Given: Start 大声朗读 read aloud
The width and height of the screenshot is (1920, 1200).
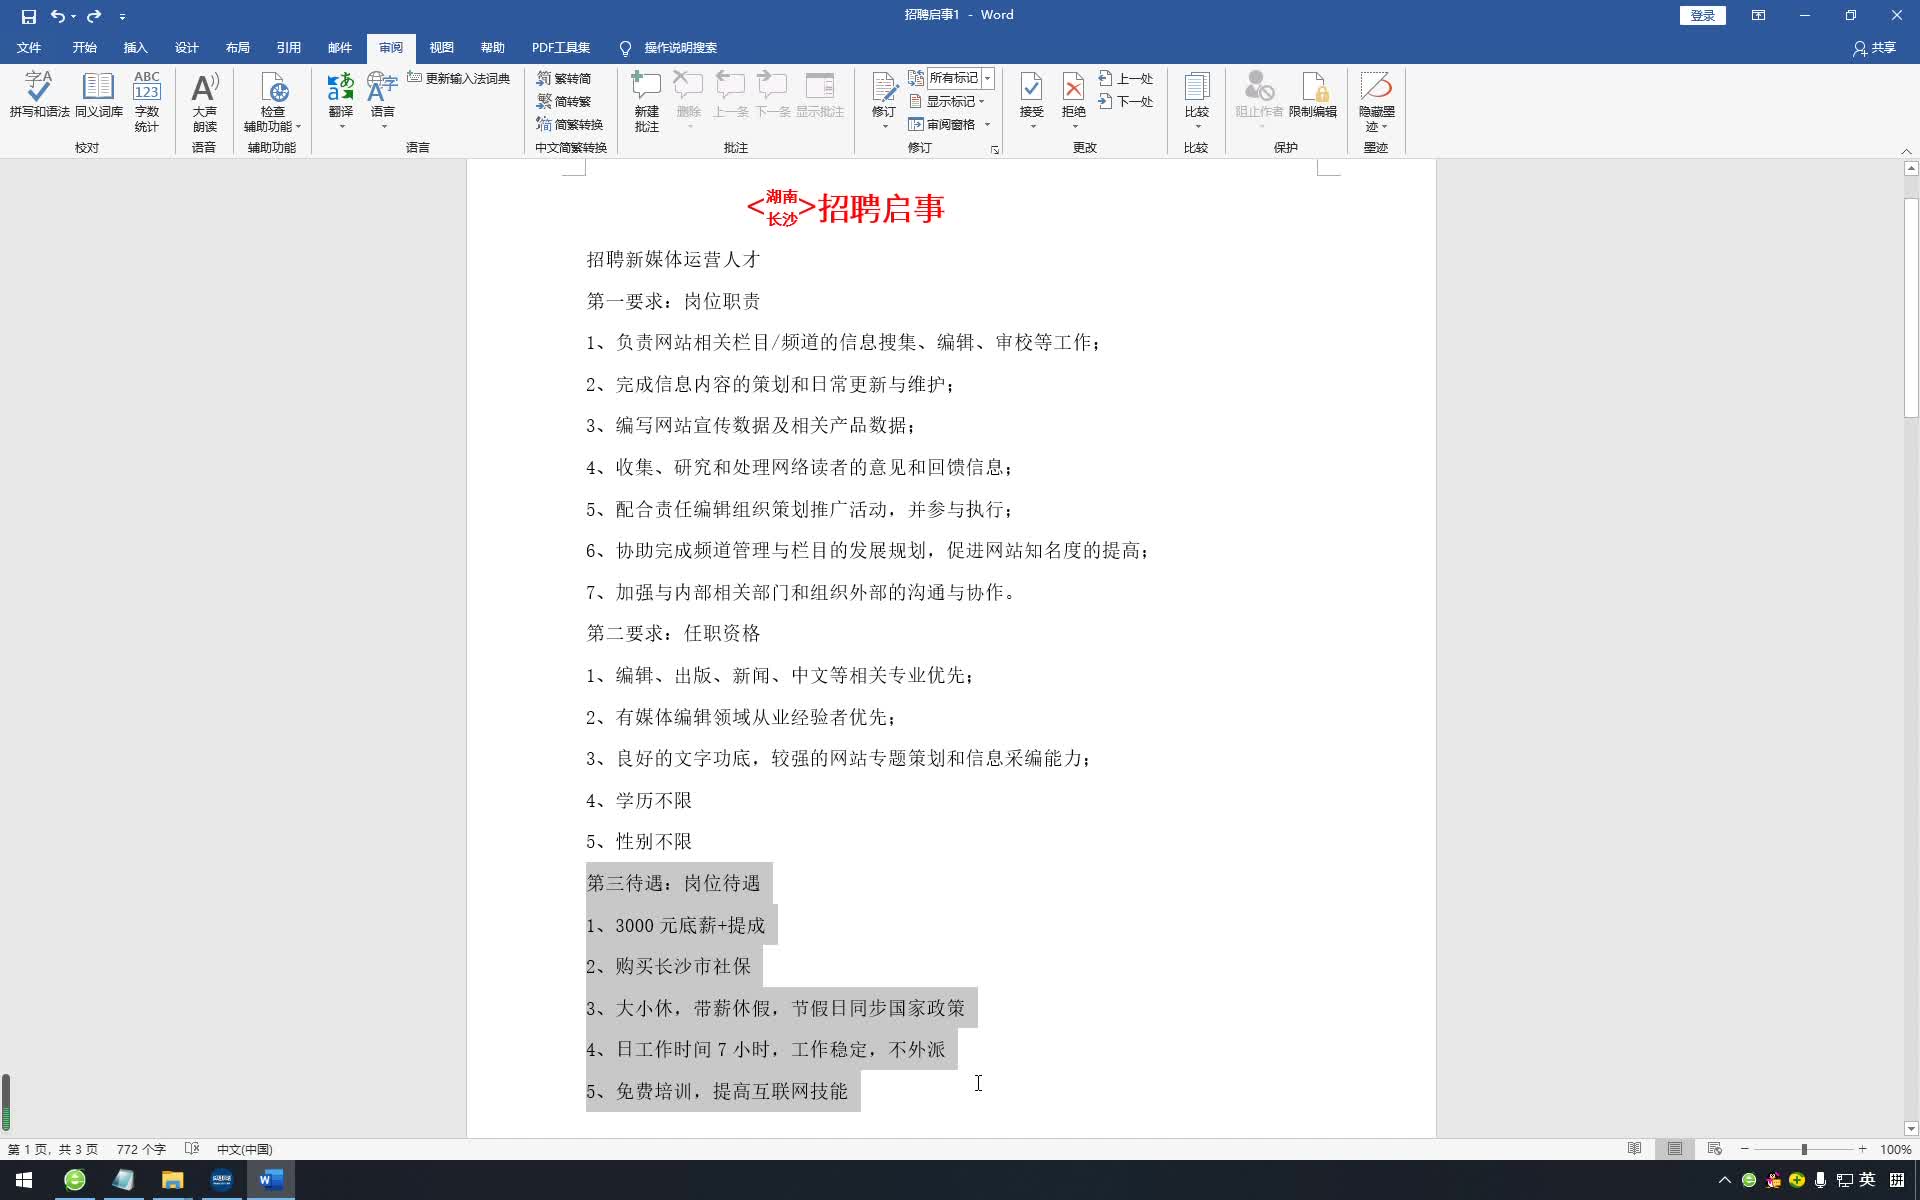Looking at the screenshot, I should pyautogui.click(x=205, y=101).
